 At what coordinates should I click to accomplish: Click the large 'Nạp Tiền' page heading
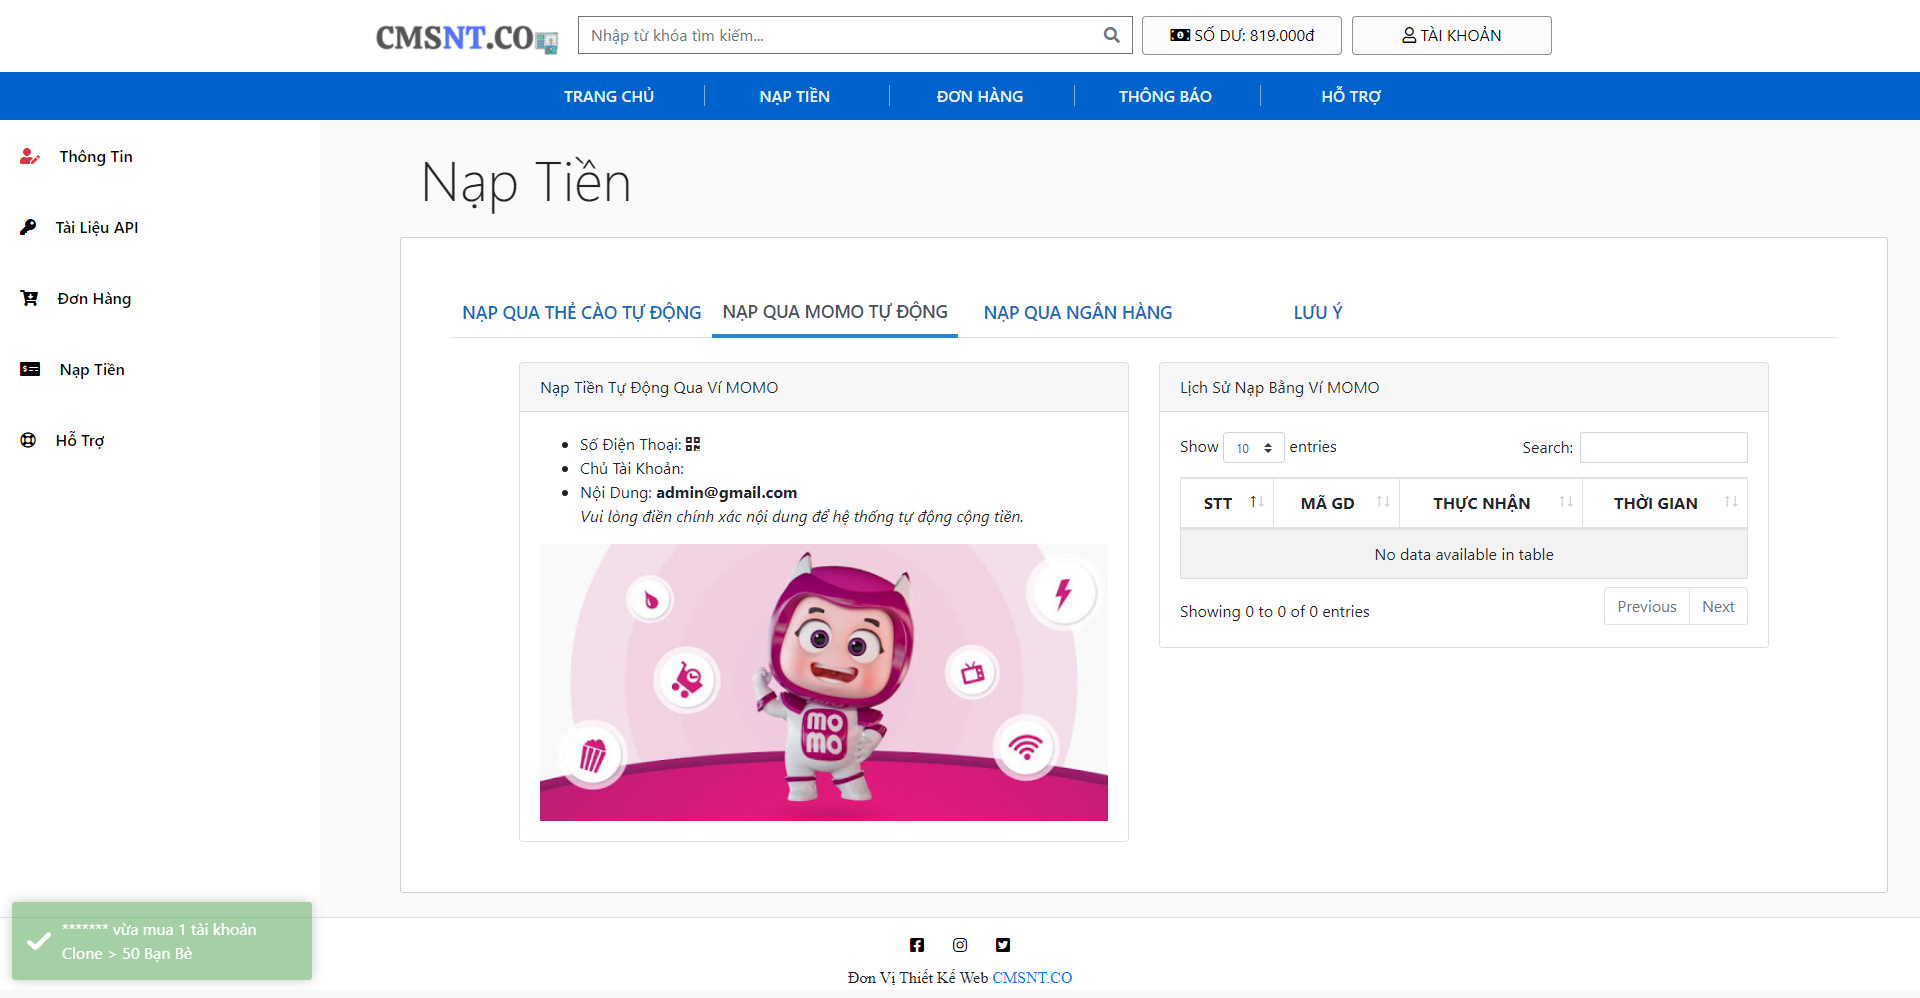tap(526, 183)
